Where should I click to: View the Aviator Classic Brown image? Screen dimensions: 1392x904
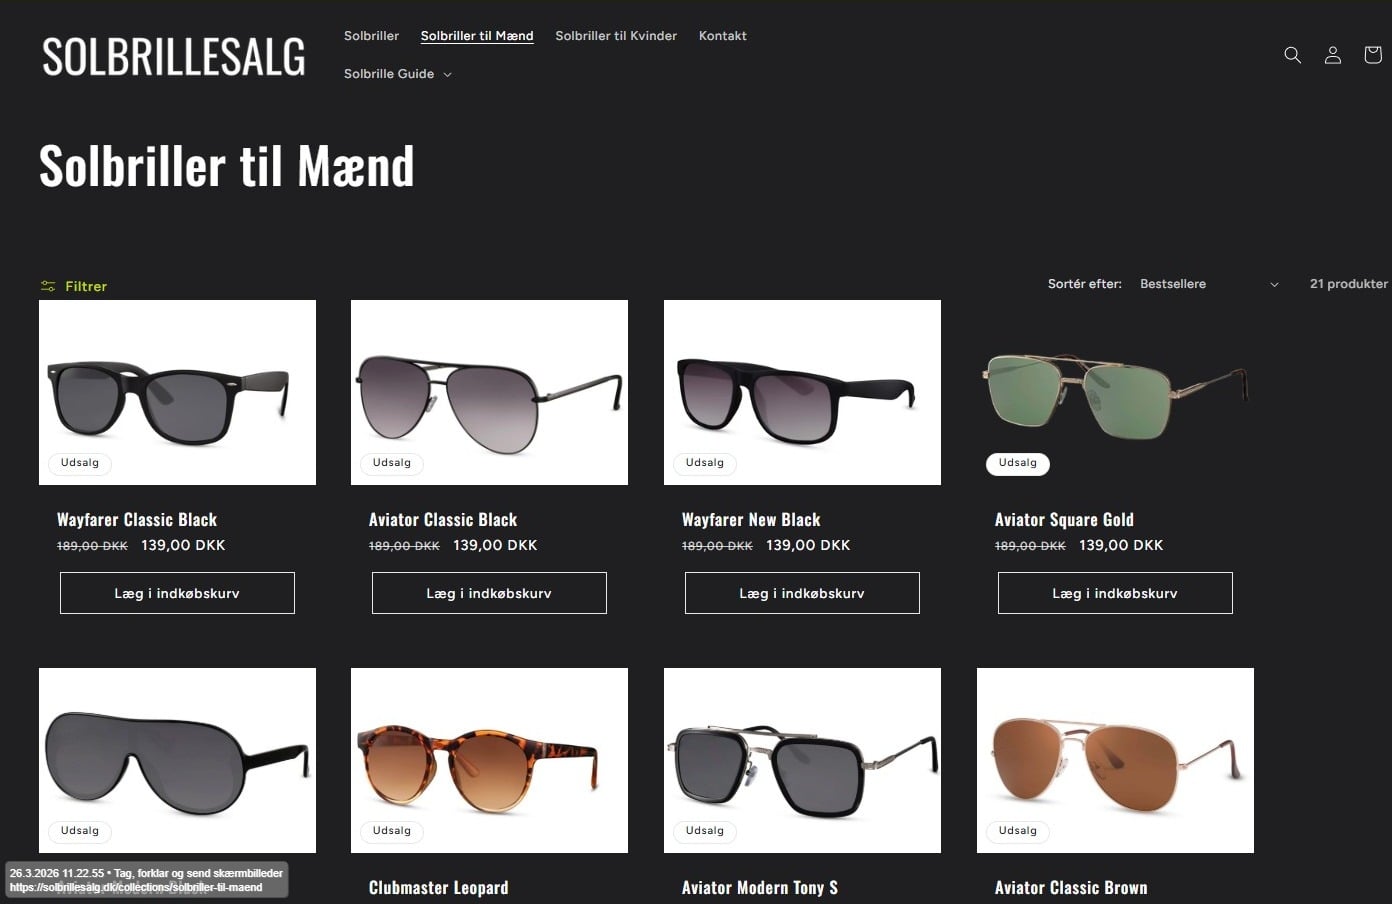click(x=1115, y=760)
